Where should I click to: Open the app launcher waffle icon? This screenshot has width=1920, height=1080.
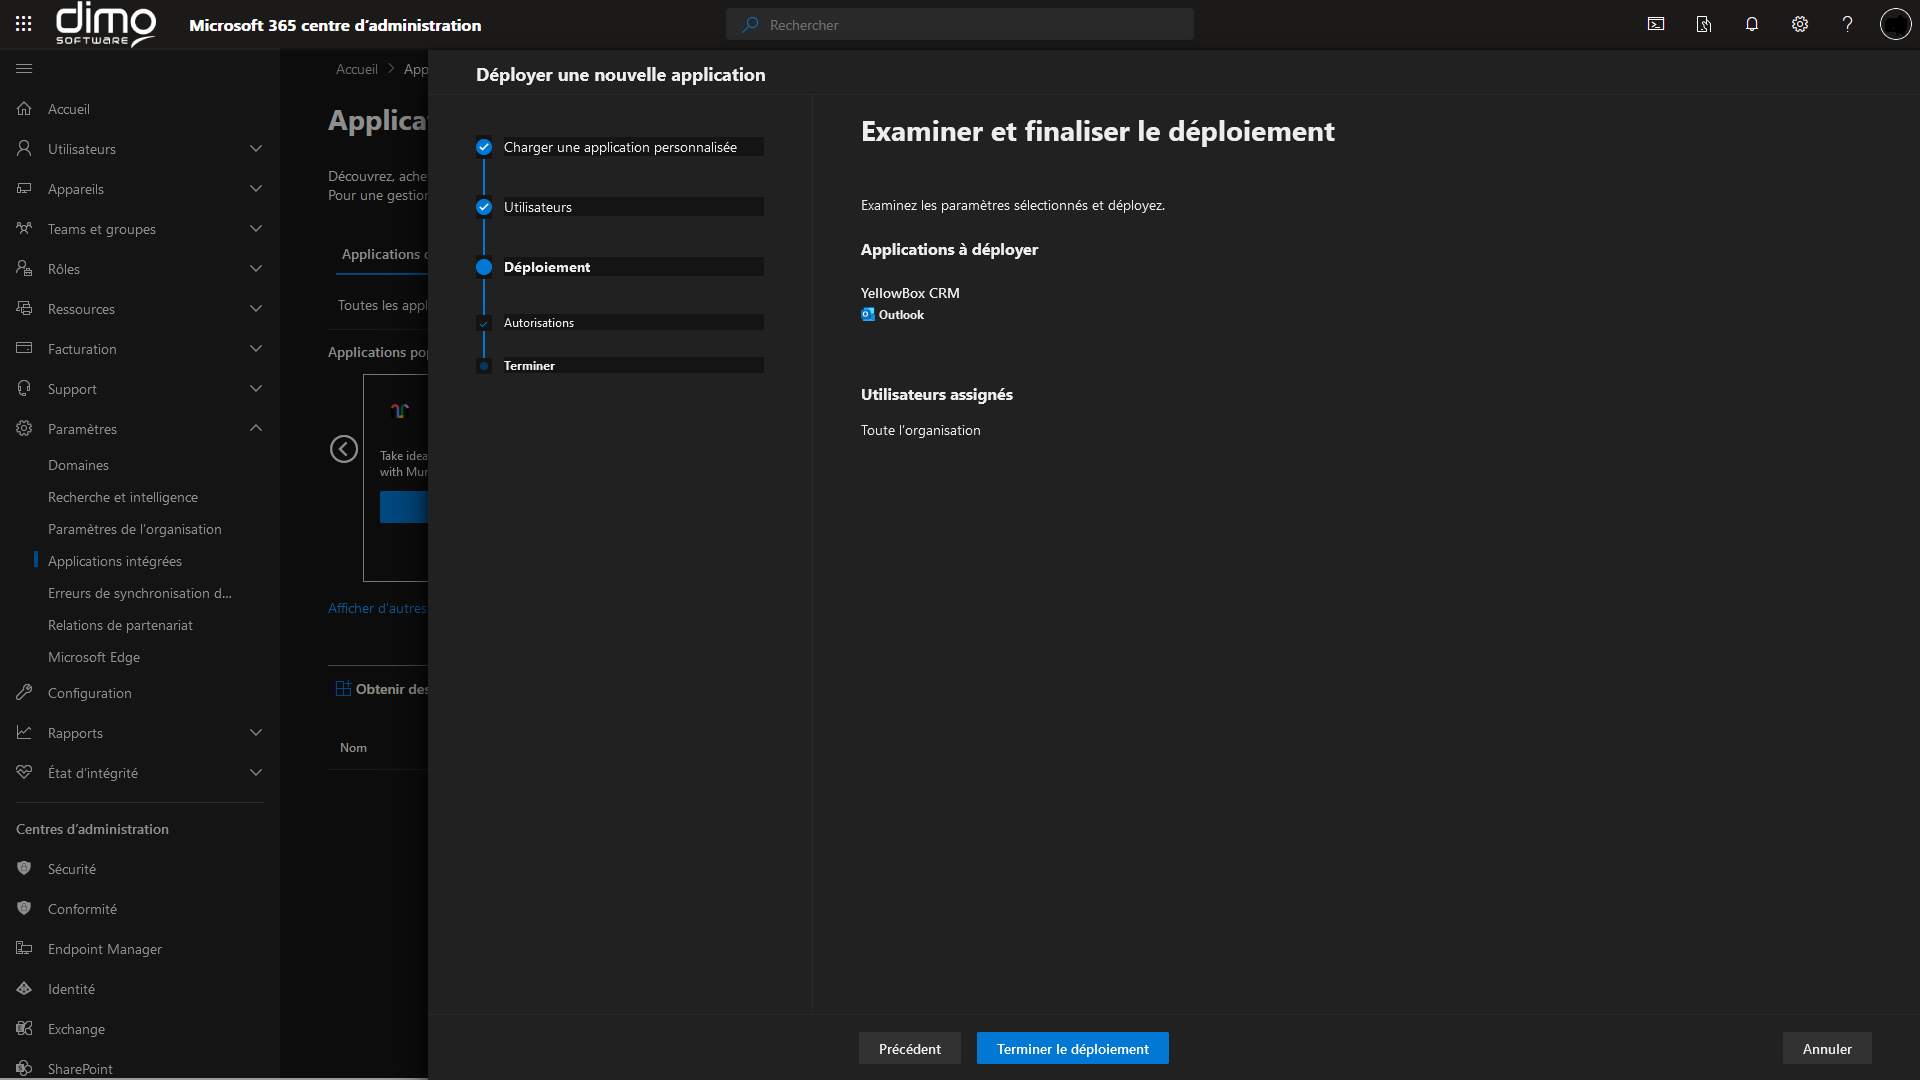(24, 24)
